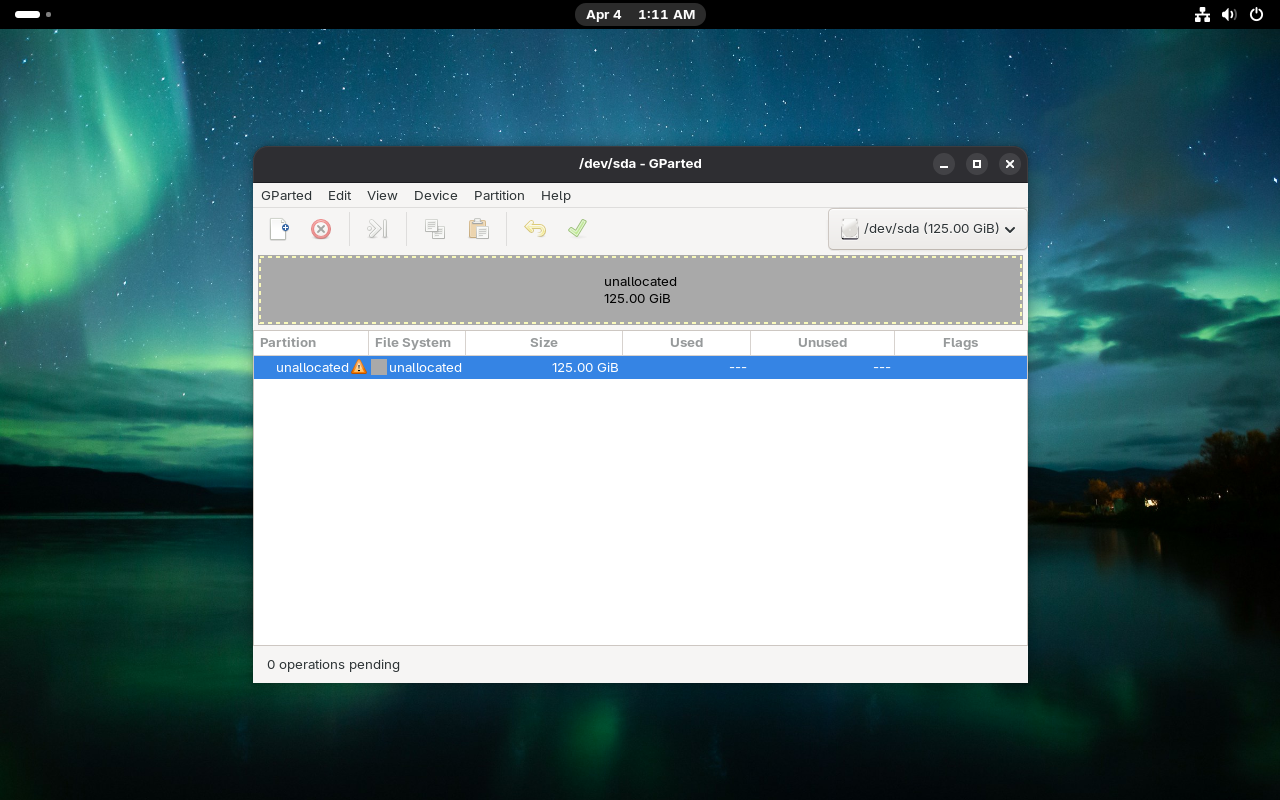Click the Delete partition toolbar icon
This screenshot has width=1280, height=800.
tap(321, 229)
